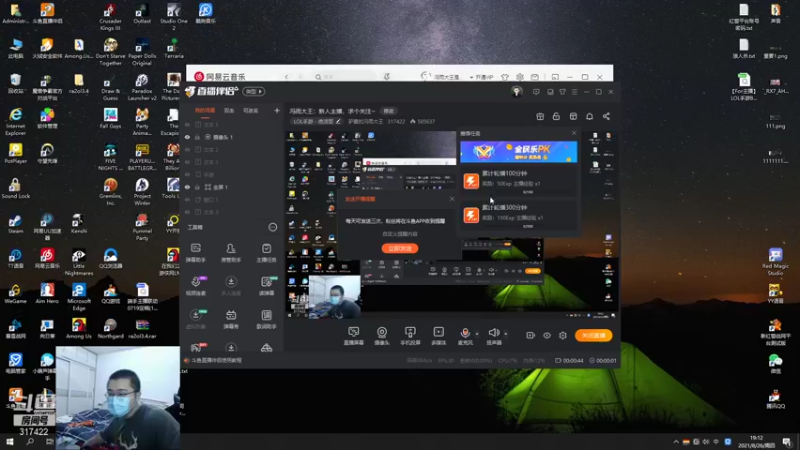The image size is (800, 450).
Task: Open the notification bell icon
Action: coord(589,116)
